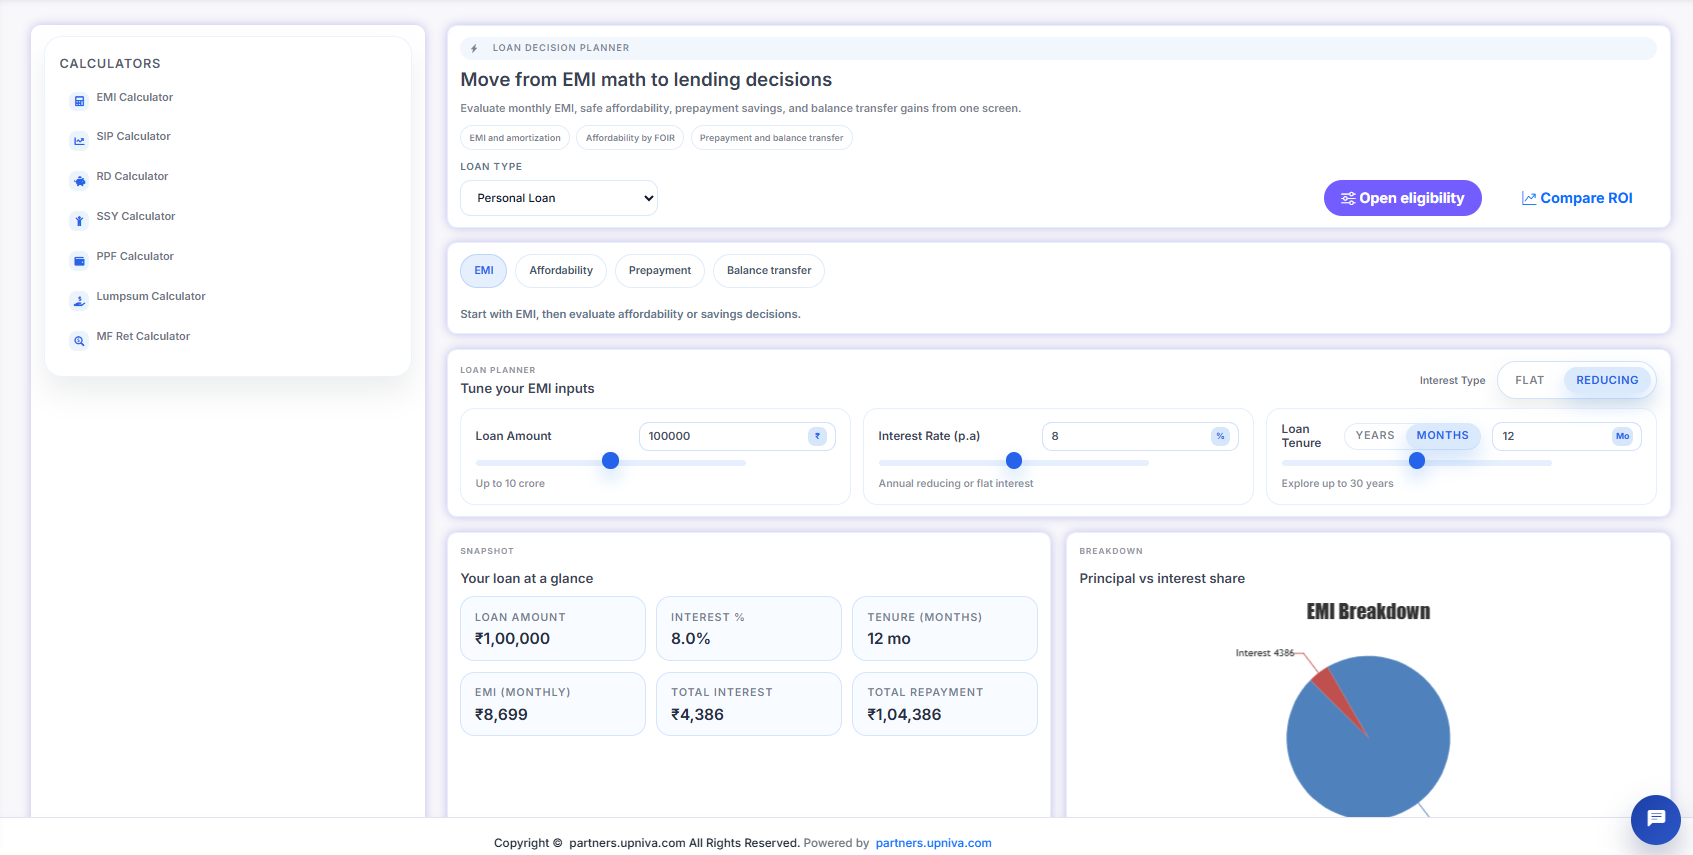Click the Loan Amount ₹1,00,000 snapshot card
Image resolution: width=1693 pixels, height=855 pixels.
pos(553,629)
